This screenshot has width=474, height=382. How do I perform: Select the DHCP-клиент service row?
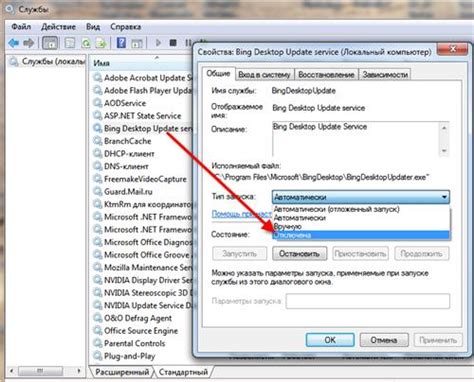coord(124,154)
